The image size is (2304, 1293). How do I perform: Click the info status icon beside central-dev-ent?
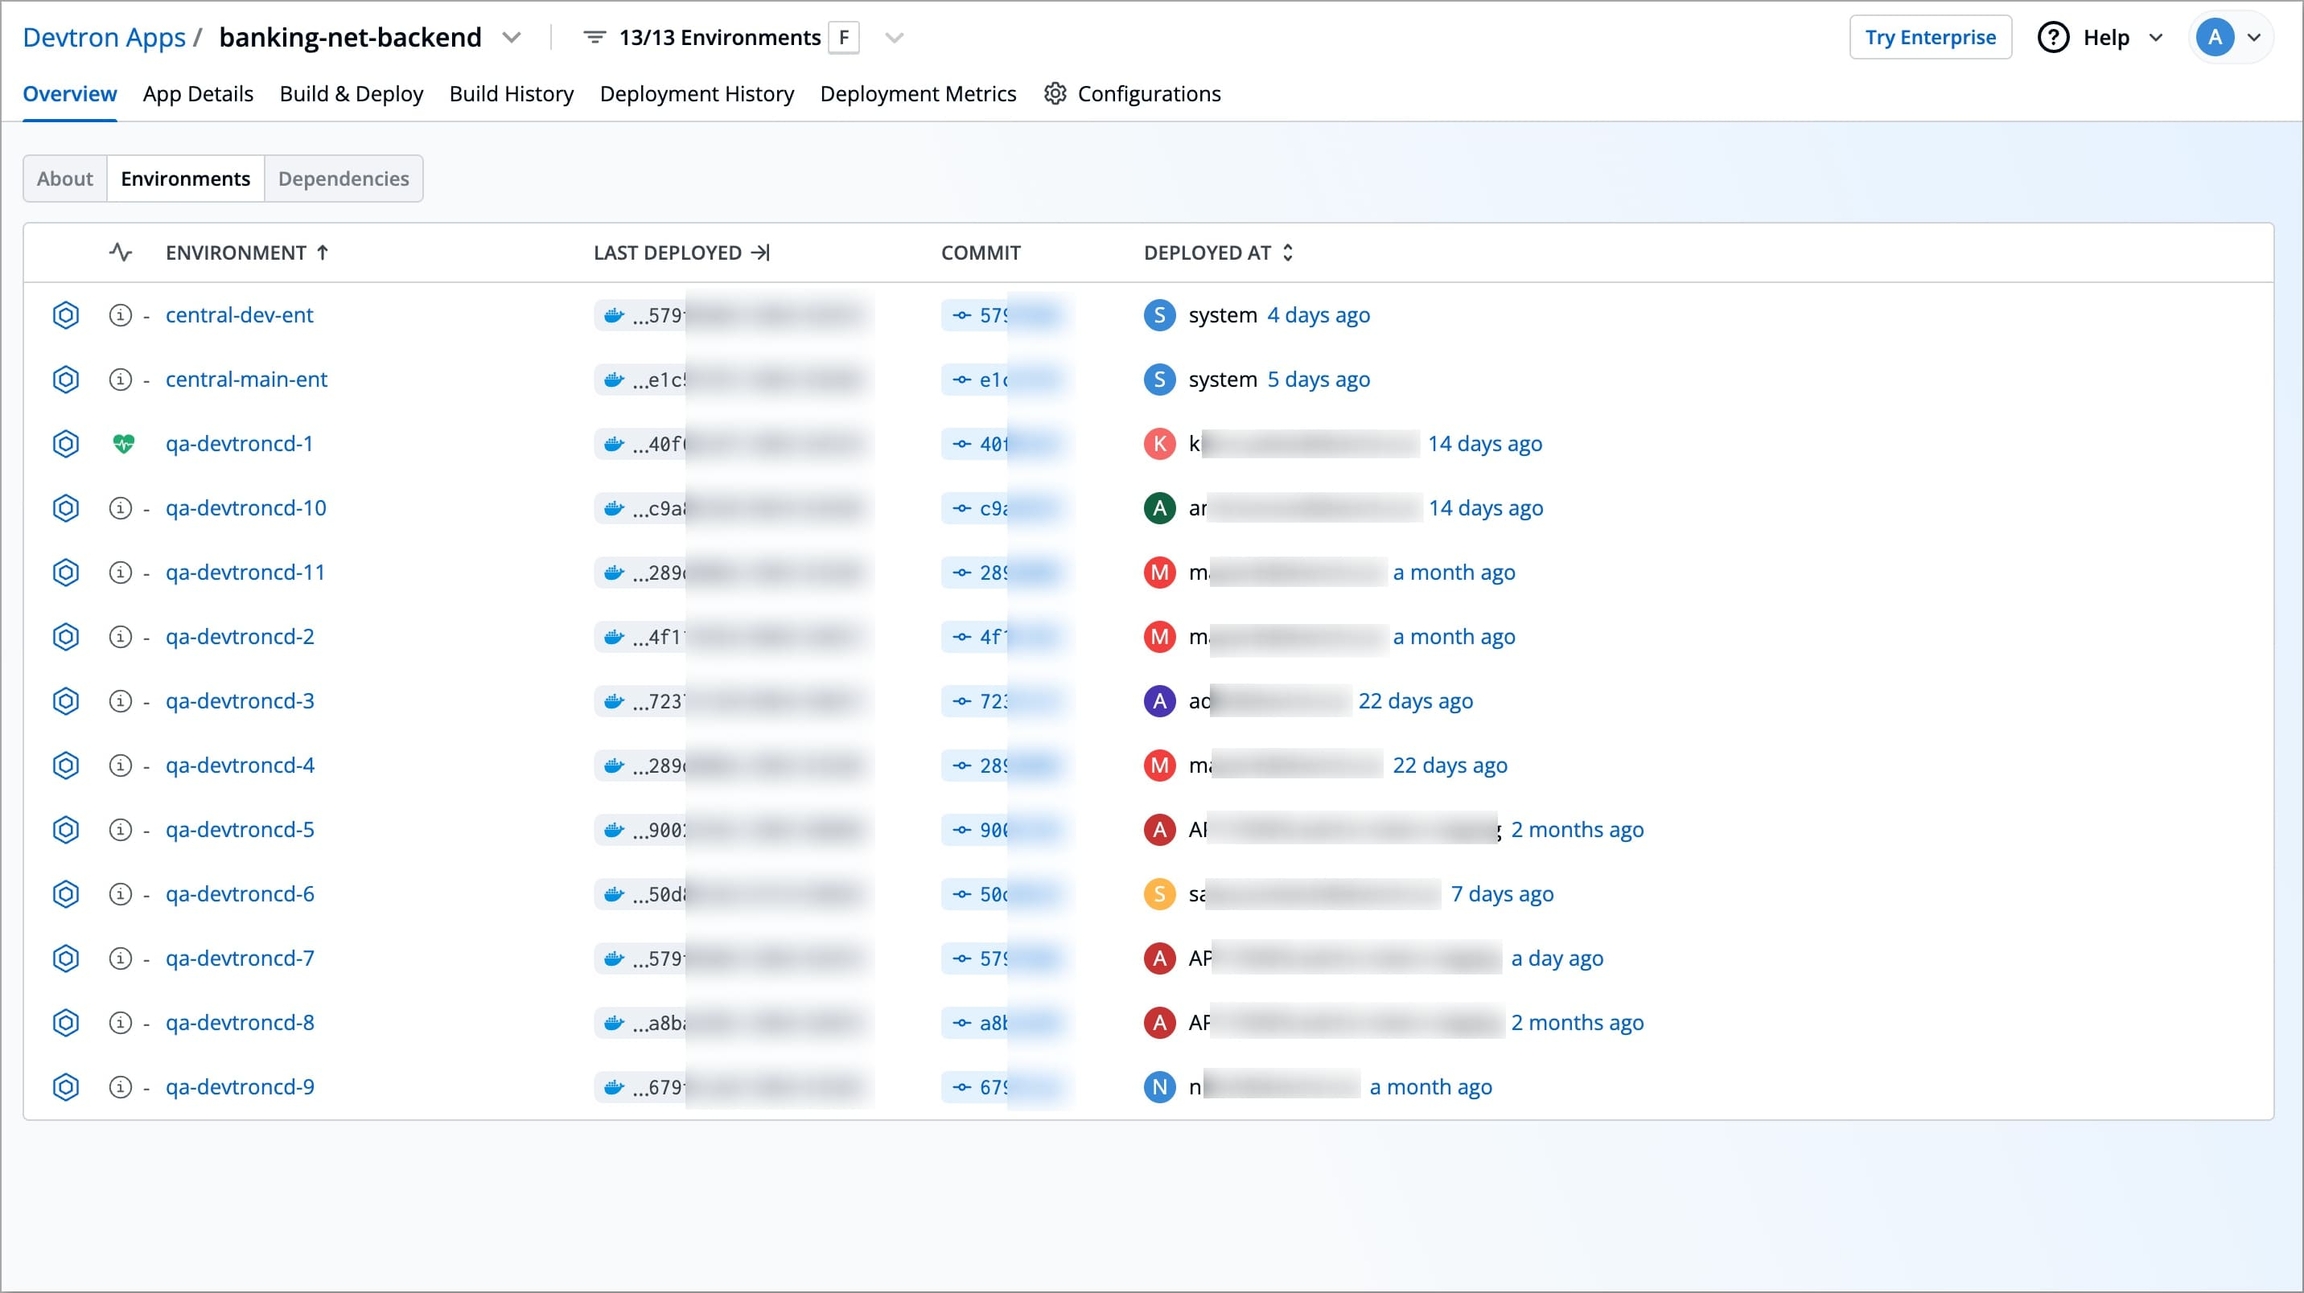tap(120, 315)
